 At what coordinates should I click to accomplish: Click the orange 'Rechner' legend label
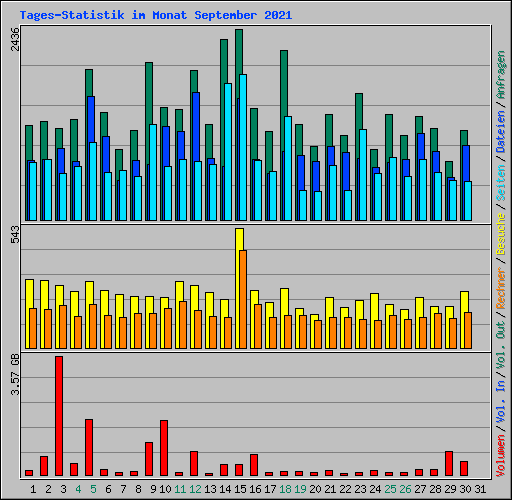click(x=500, y=288)
